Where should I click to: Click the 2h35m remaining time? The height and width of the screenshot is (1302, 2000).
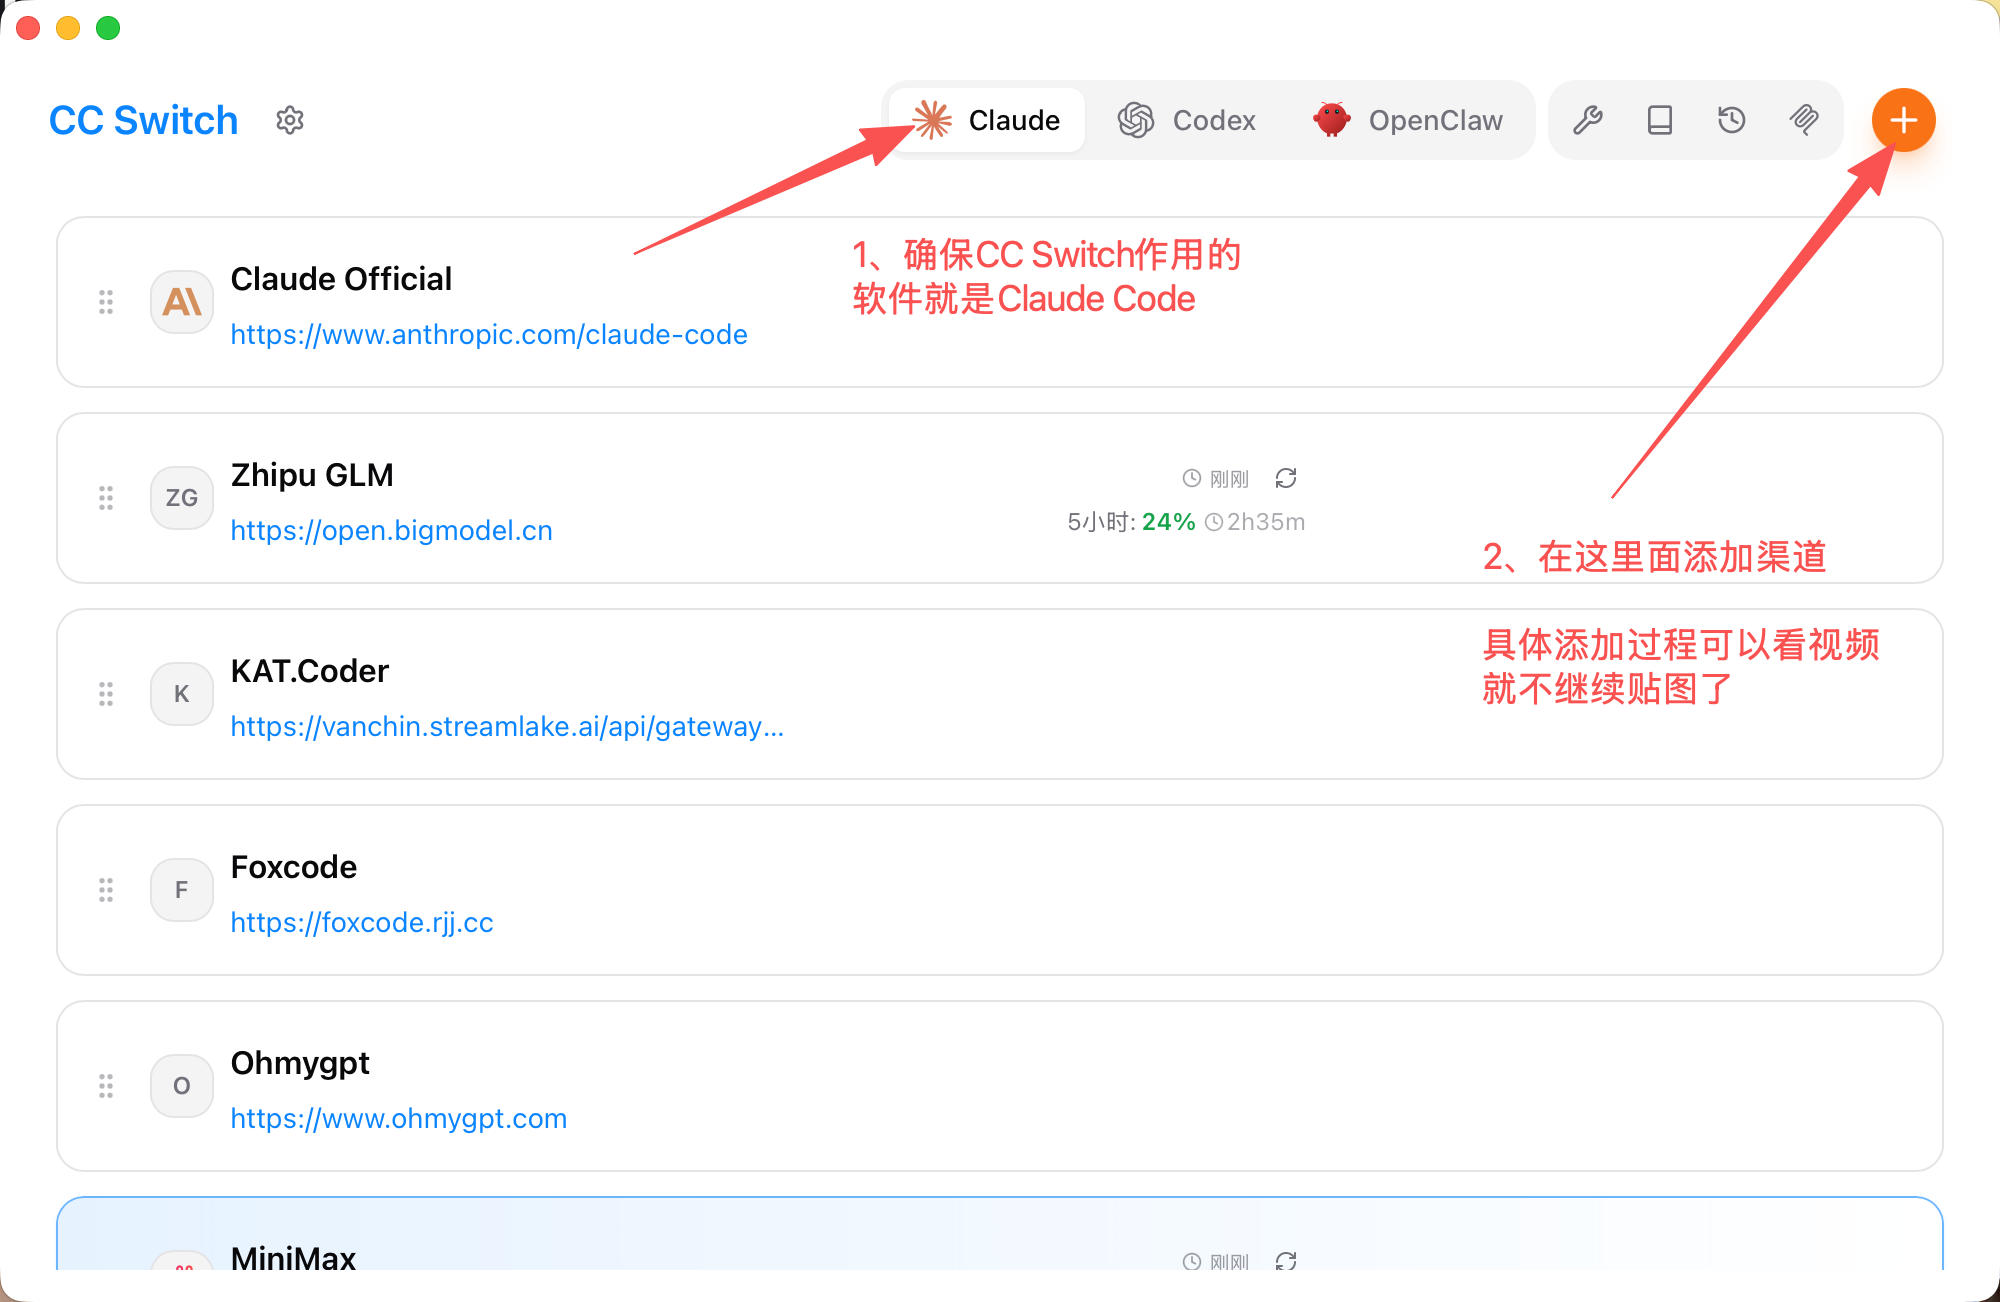(x=1266, y=522)
